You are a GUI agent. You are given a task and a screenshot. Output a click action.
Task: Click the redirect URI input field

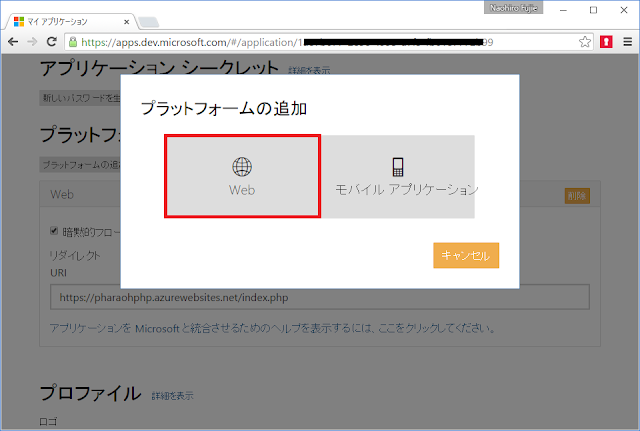320,297
